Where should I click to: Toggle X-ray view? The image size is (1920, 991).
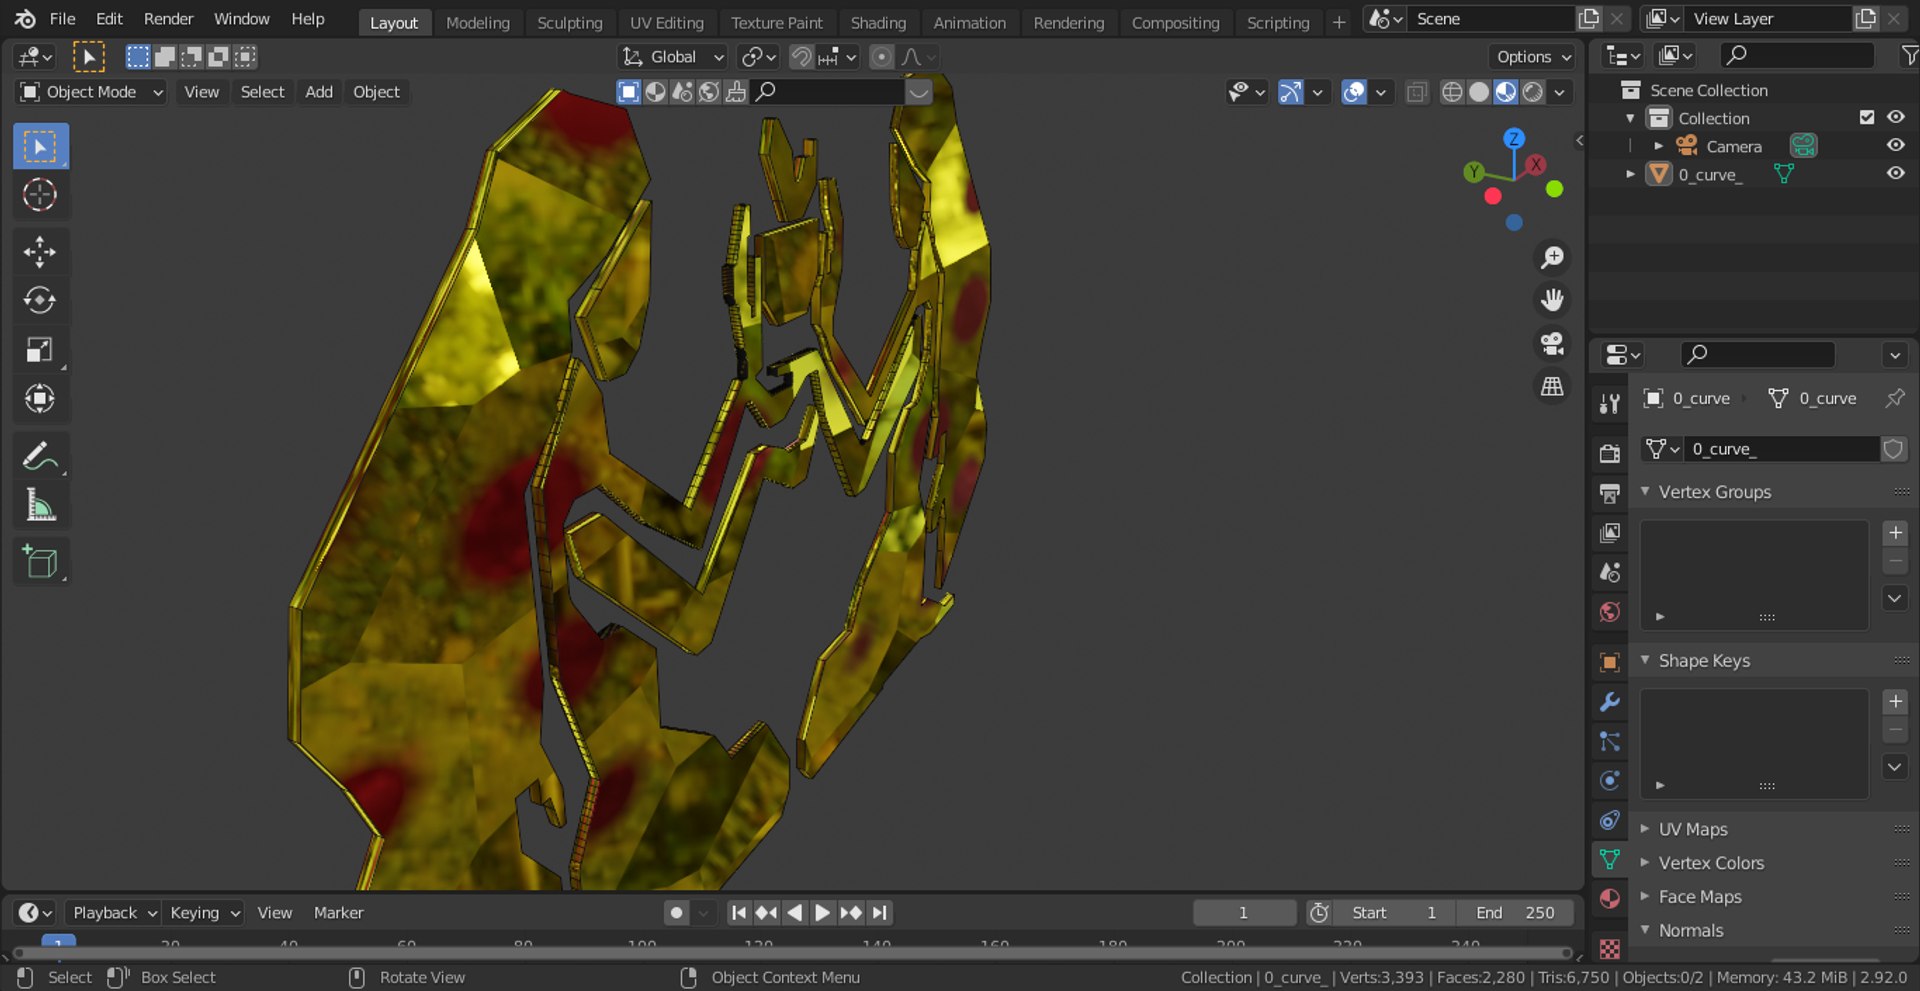point(1416,92)
